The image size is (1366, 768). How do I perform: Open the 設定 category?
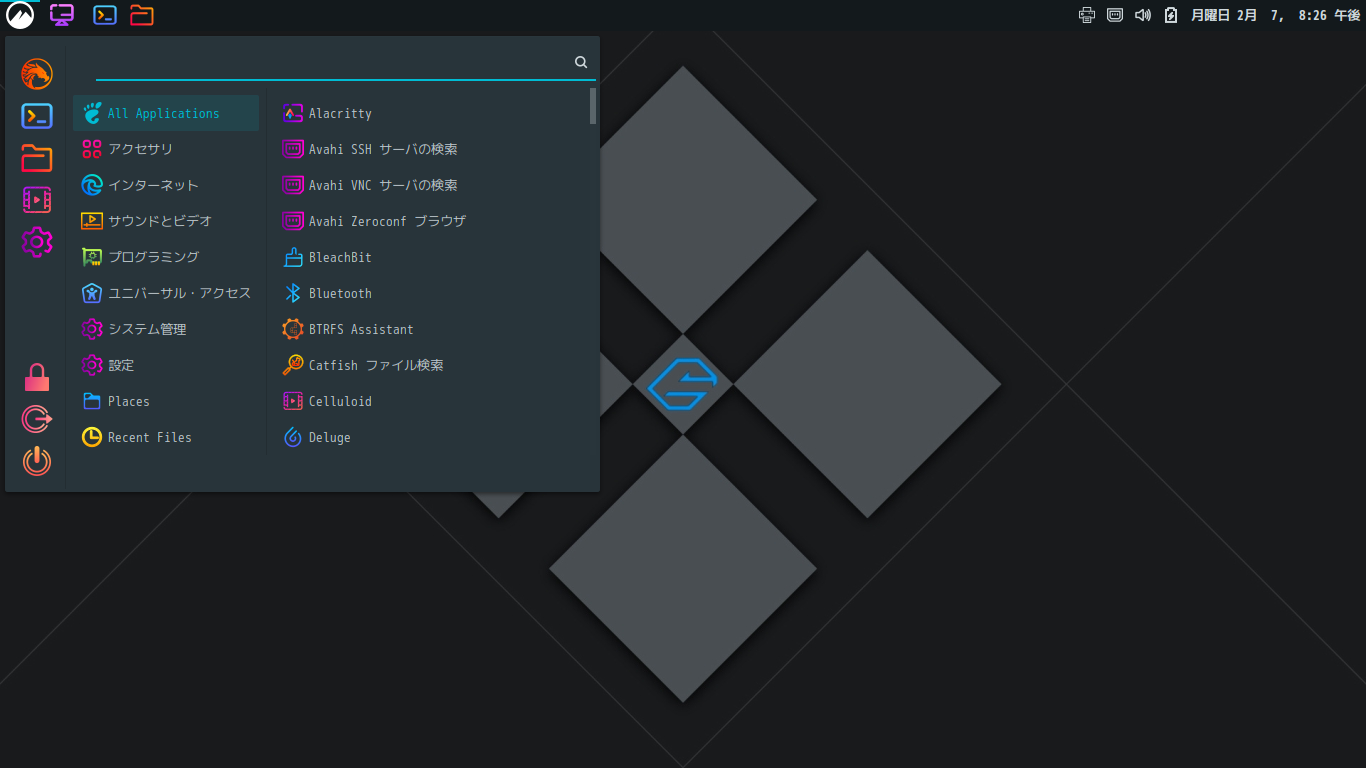point(166,365)
